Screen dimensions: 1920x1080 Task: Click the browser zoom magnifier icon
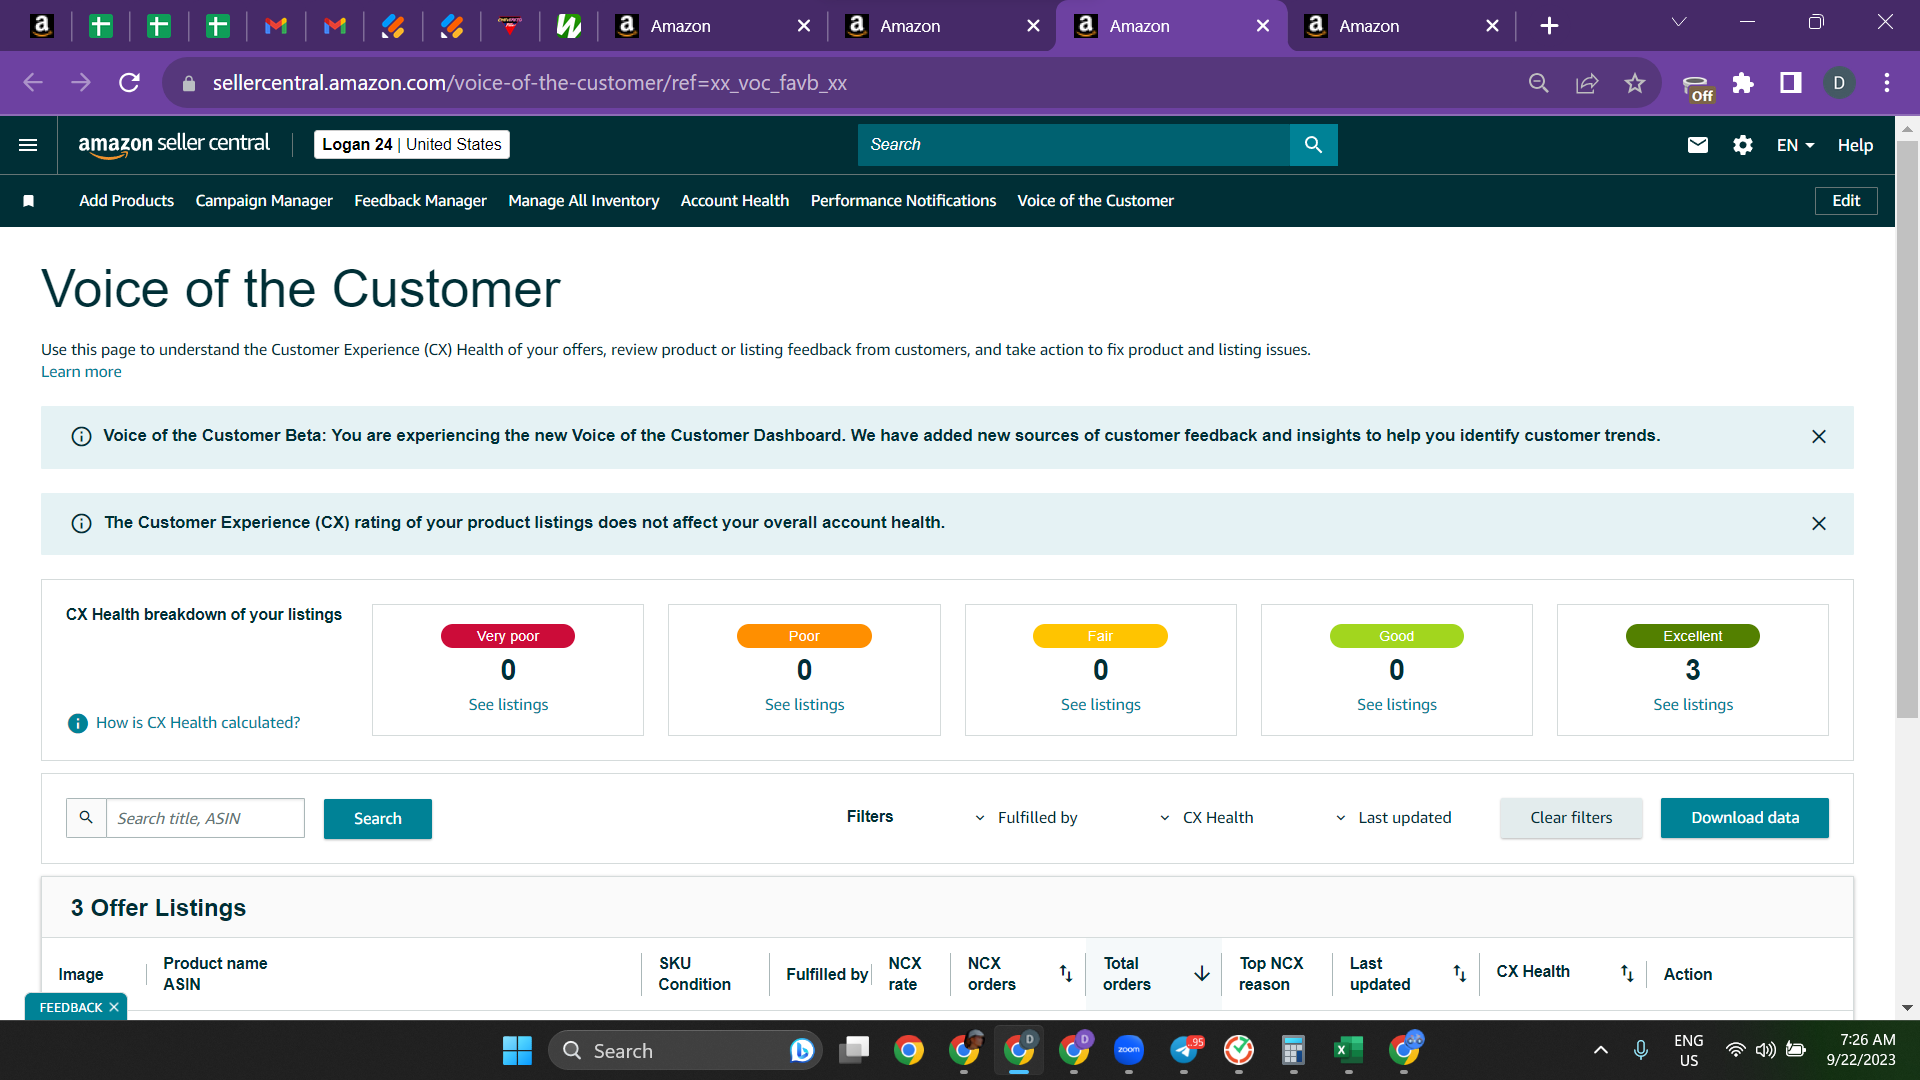[x=1539, y=83]
